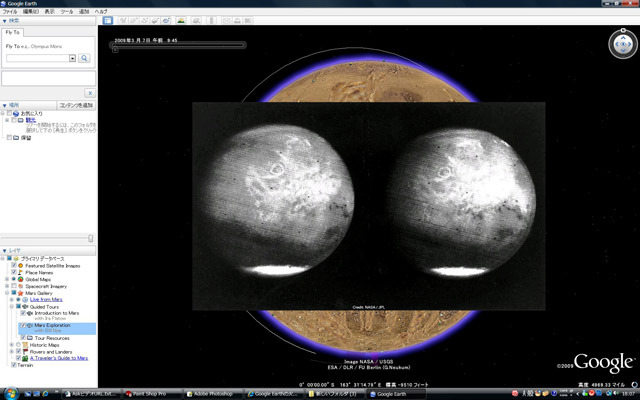Screen dimensions: 640x400
Task: Collapse the レイヤ layers panel triangle
Action: 4,251
